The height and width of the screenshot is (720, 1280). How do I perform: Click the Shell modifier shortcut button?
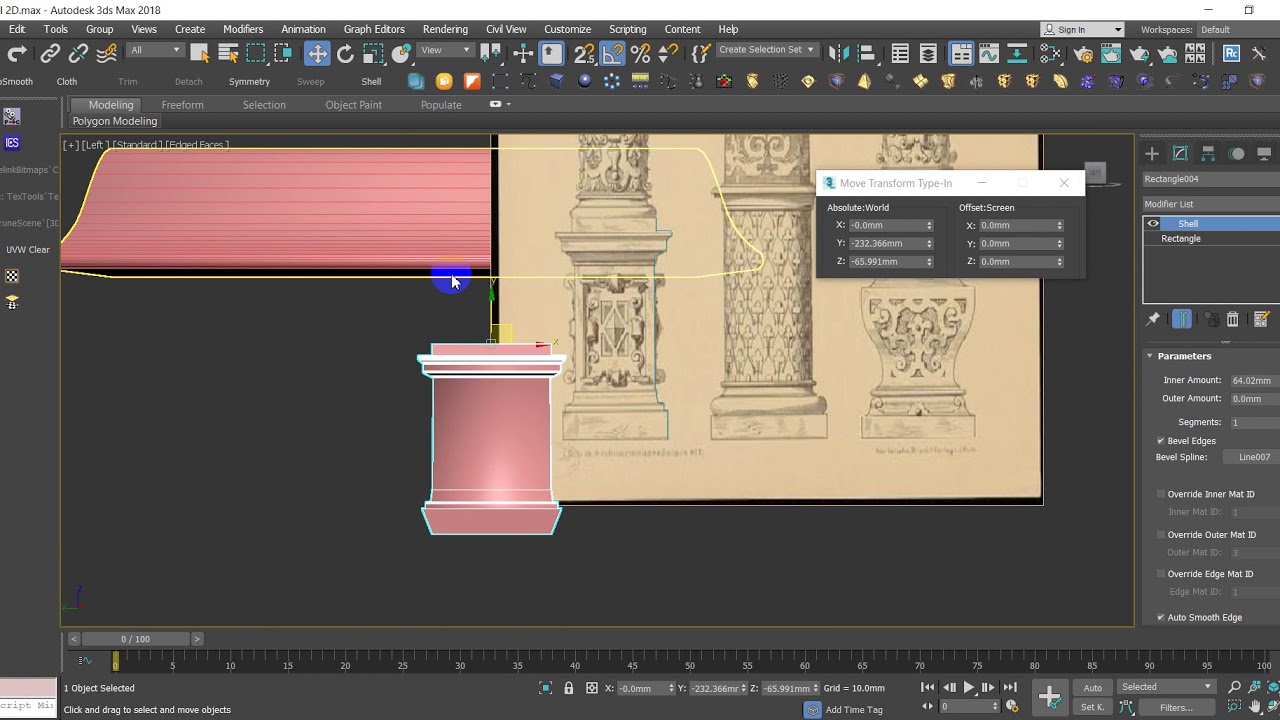[371, 82]
